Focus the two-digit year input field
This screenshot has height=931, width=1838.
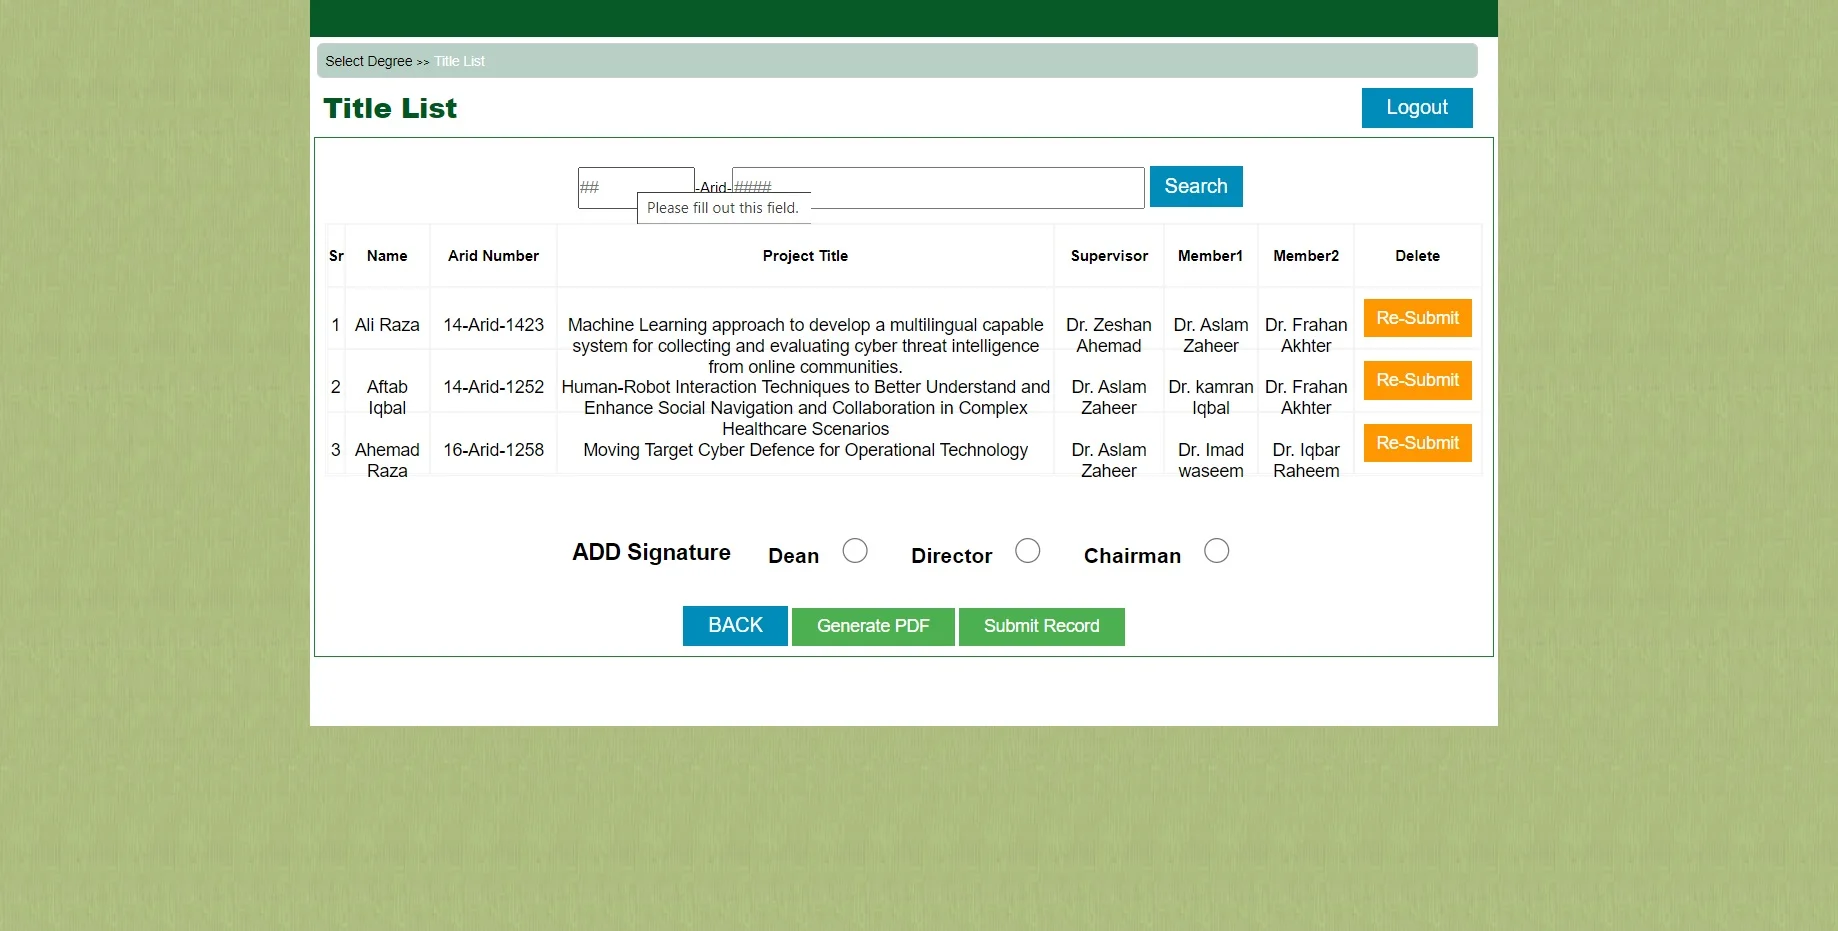coord(635,181)
